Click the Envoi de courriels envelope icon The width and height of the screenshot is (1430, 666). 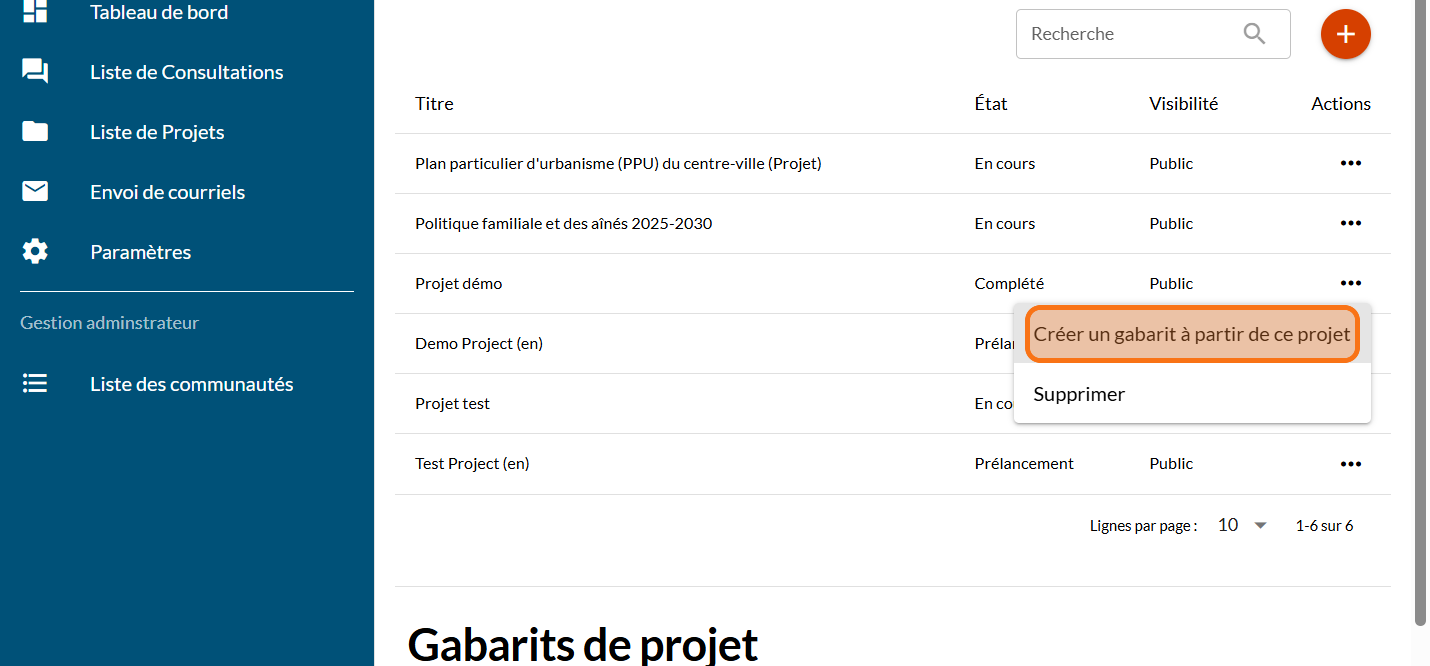(35, 192)
